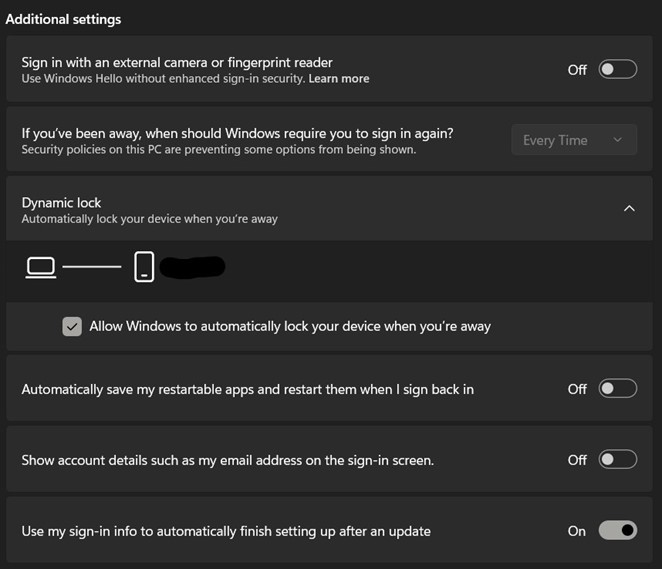
Task: Click the 'Automatically save my restartable apps' text
Action: pos(247,388)
